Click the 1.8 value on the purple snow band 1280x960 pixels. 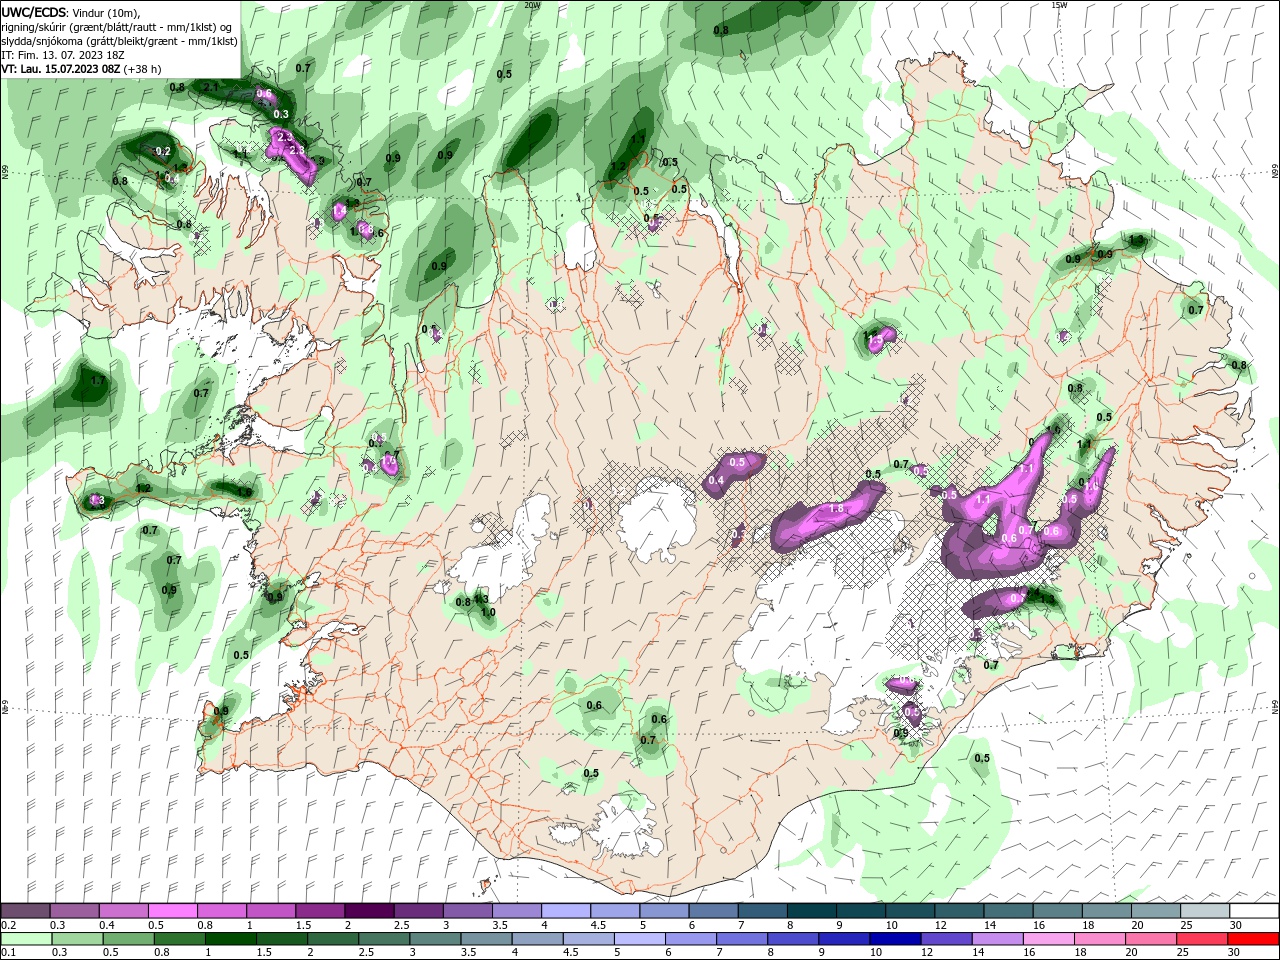837,509
